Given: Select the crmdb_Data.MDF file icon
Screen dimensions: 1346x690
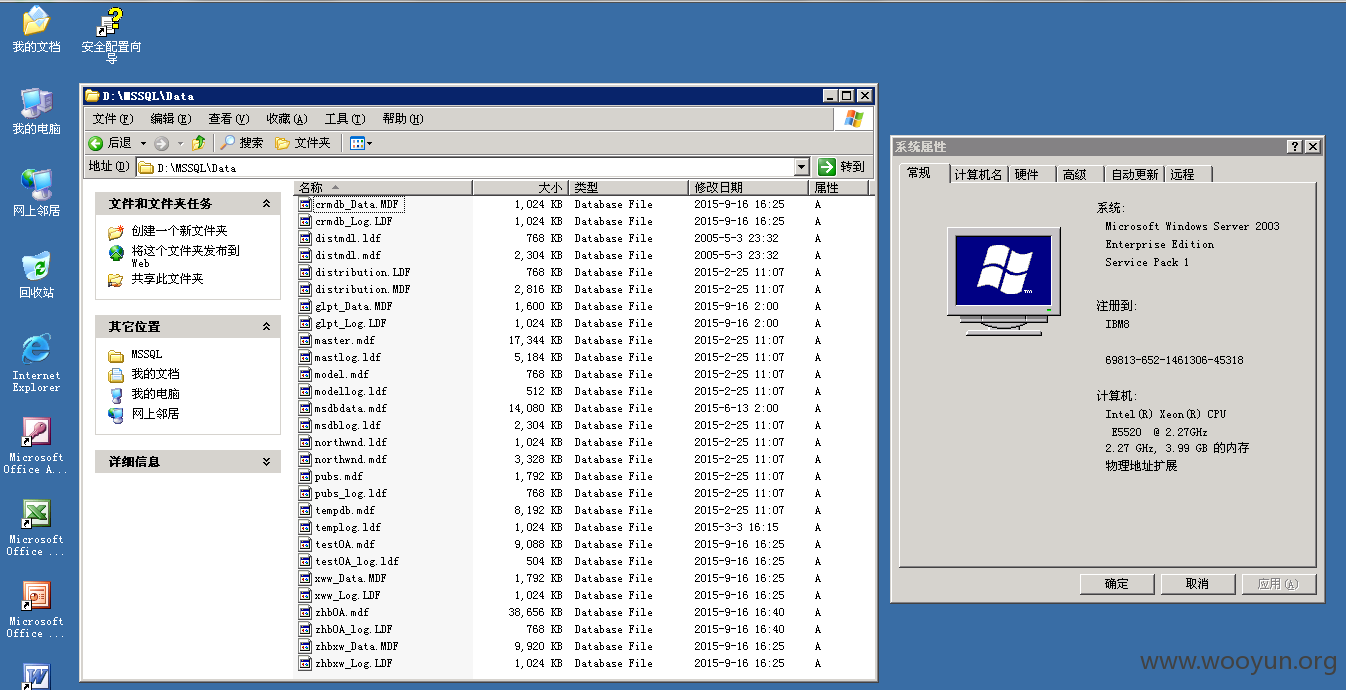Looking at the screenshot, I should point(306,204).
